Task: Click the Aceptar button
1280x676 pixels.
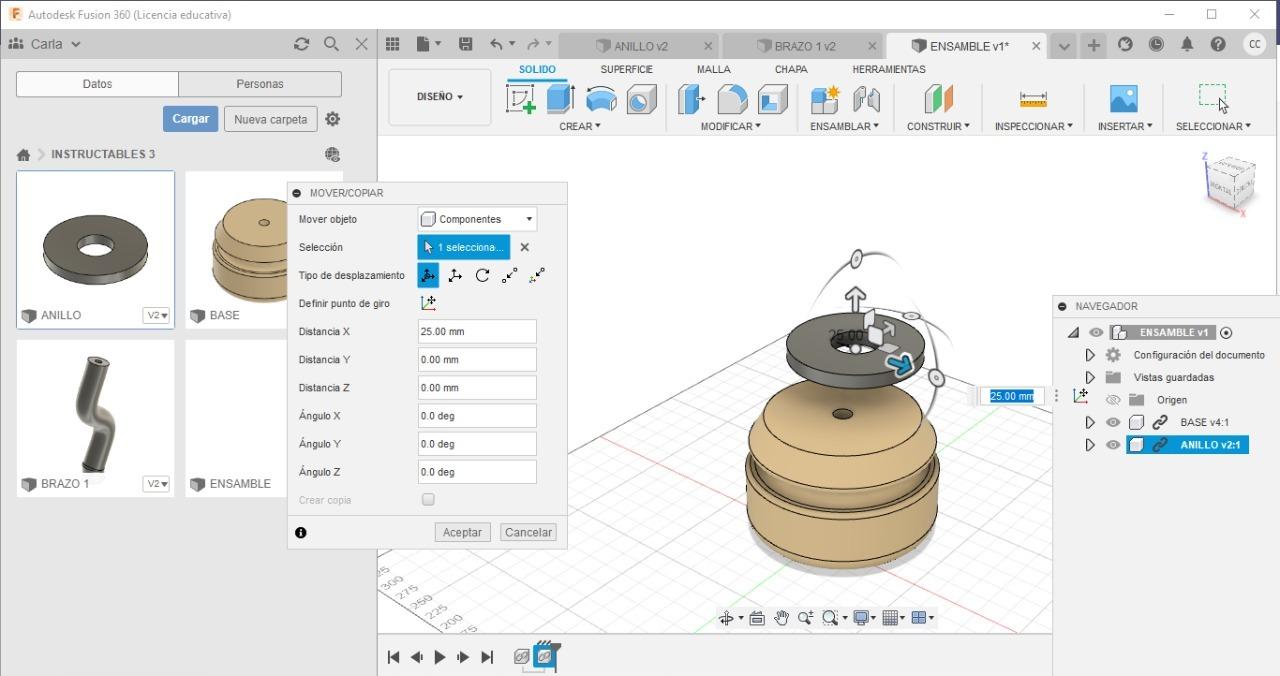Action: [462, 533]
